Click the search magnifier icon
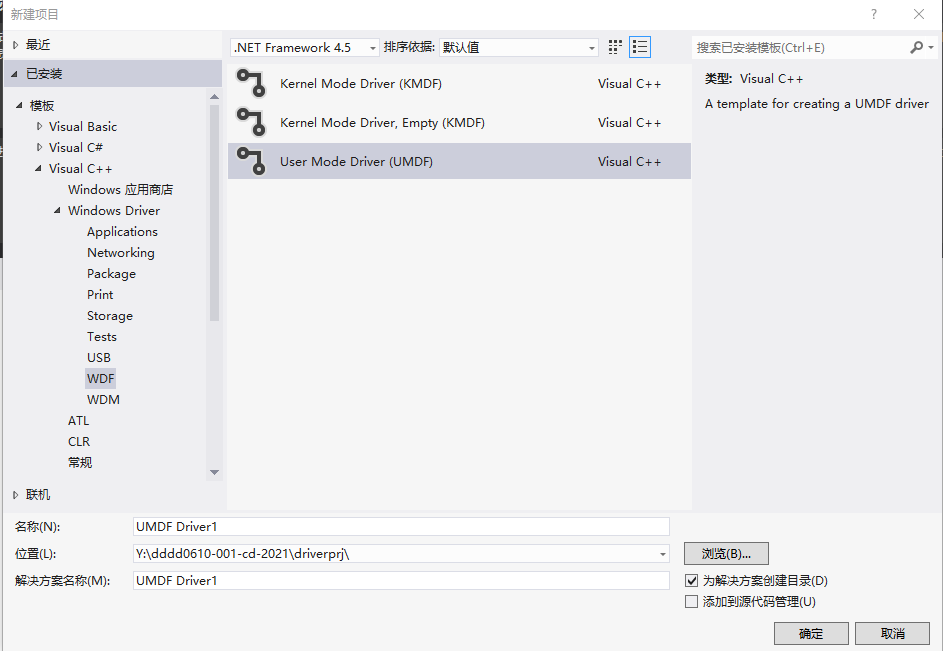Viewport: 943px width, 651px height. point(917,46)
